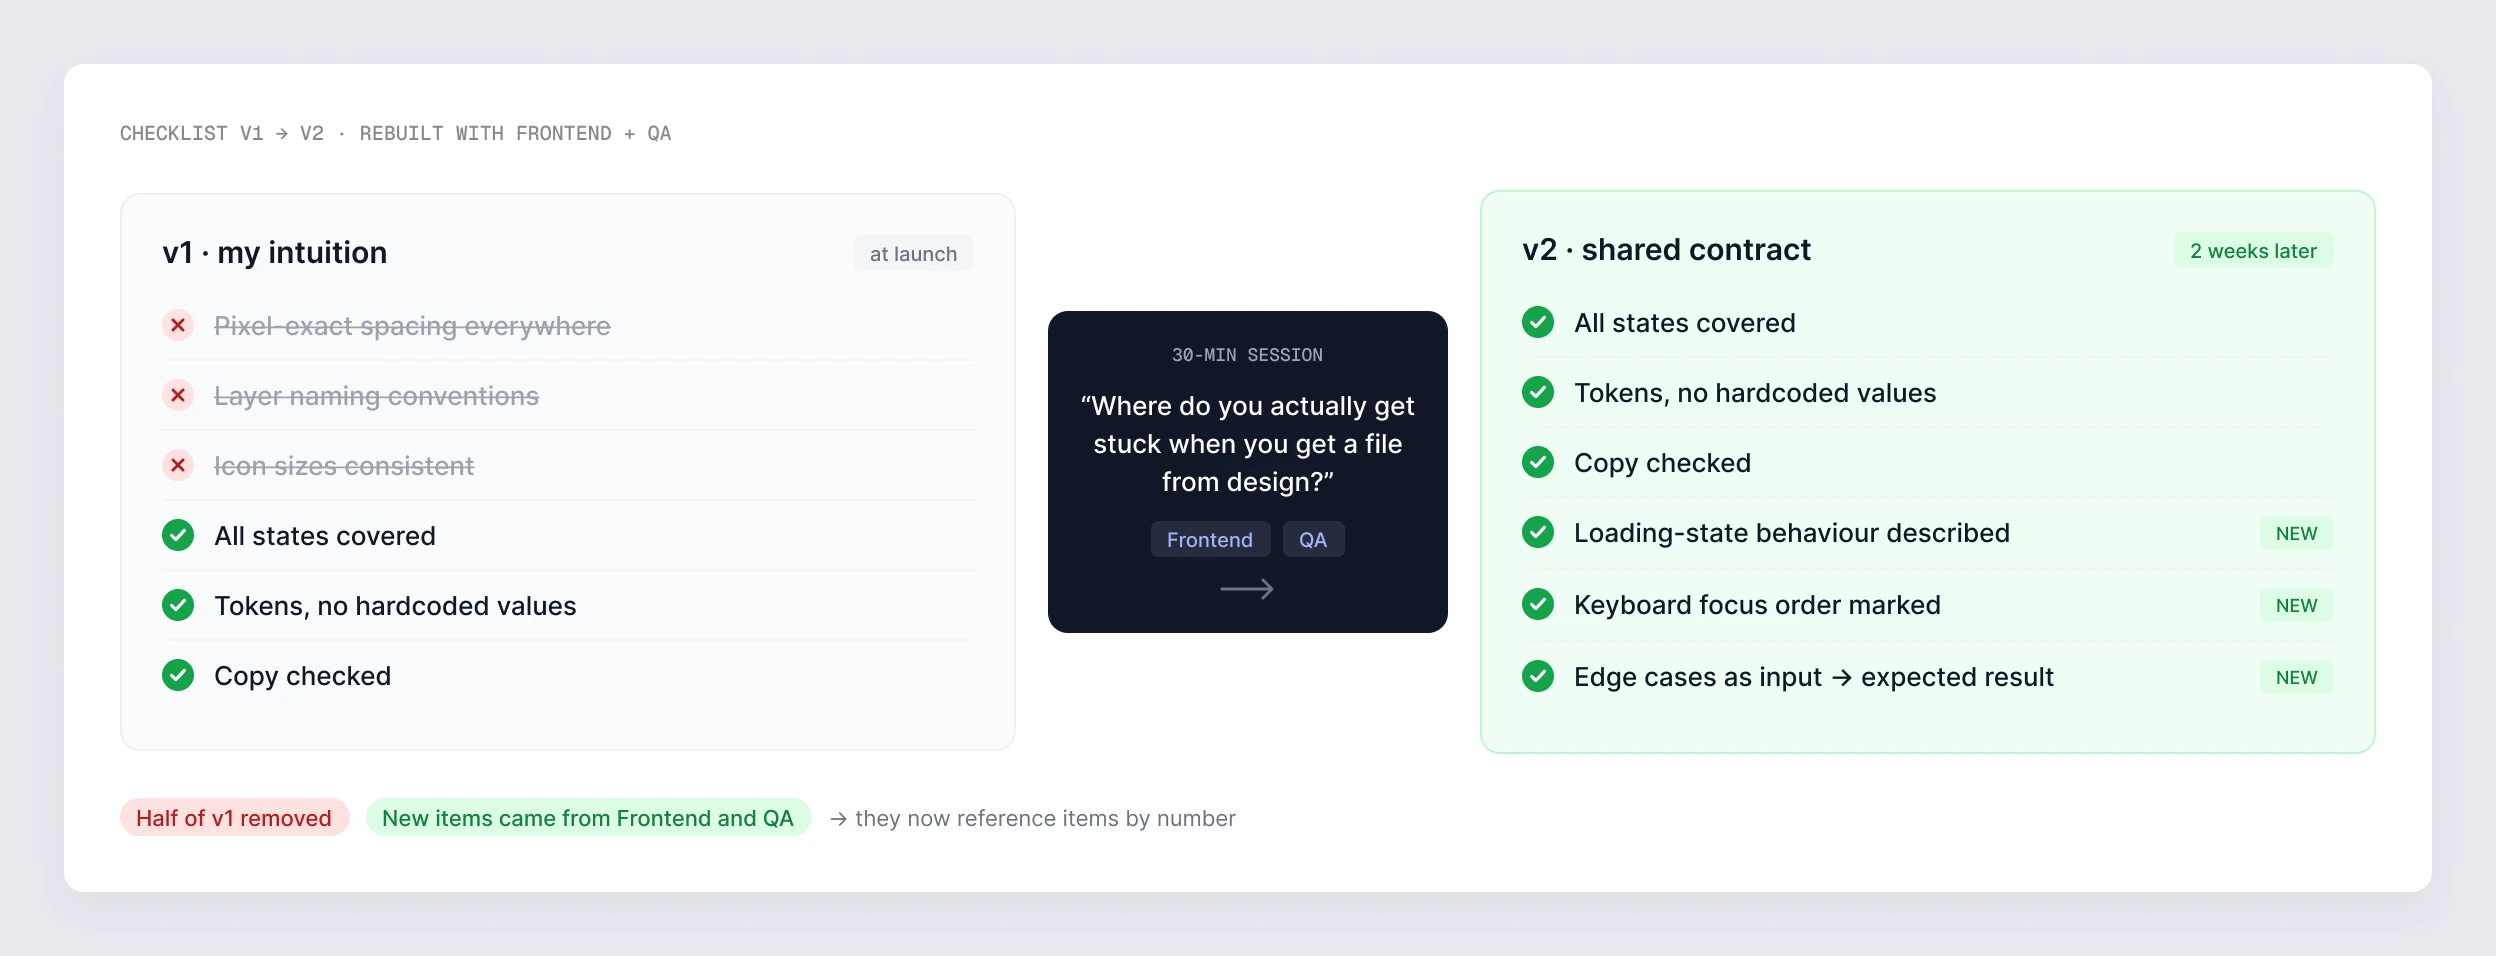This screenshot has width=2496, height=956.
Task: Click the NEW badge for Loading-state behaviour
Action: (x=2296, y=533)
